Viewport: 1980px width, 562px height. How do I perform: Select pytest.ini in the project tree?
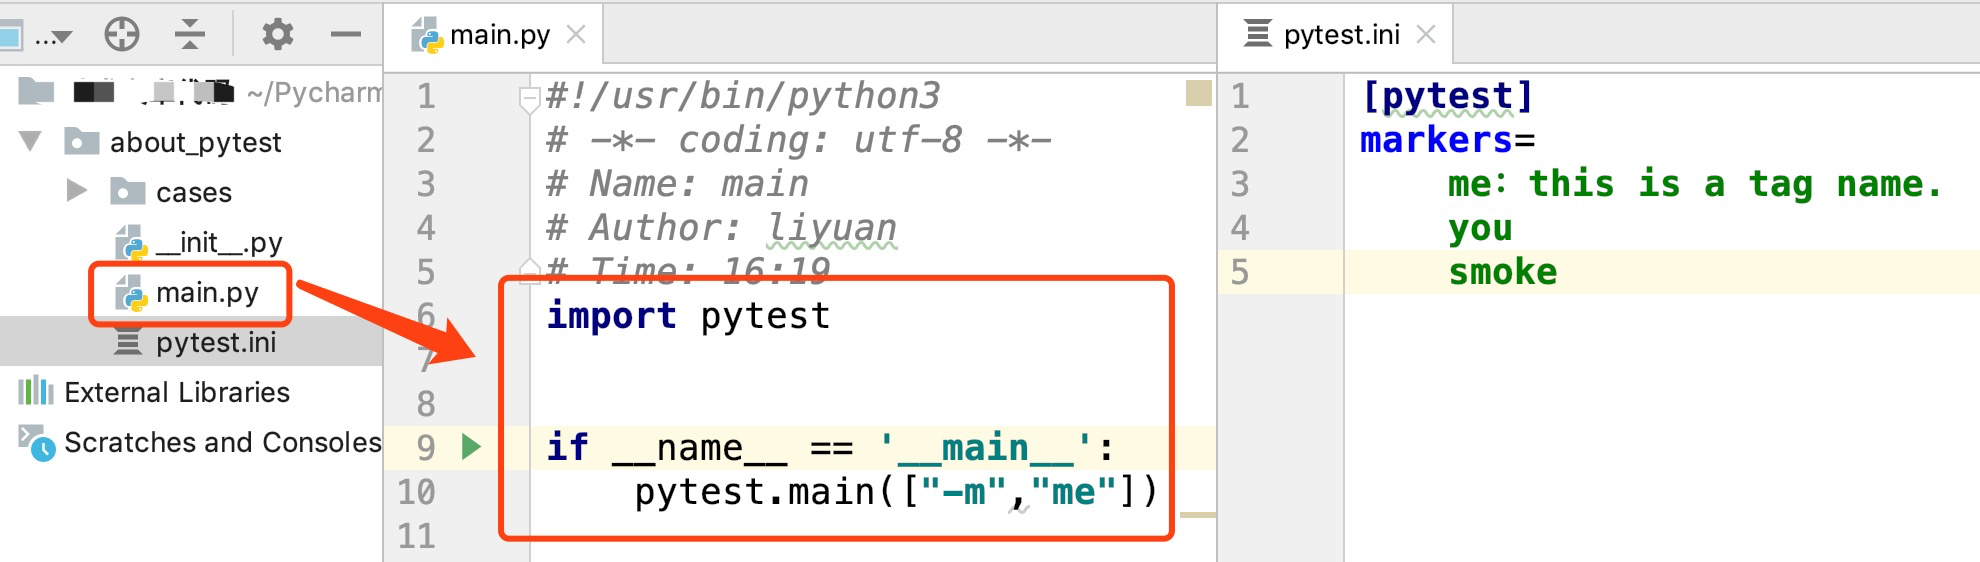pos(215,342)
